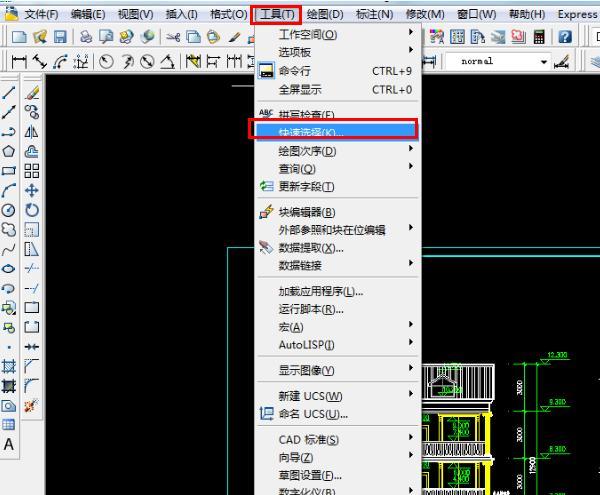Open 块编辑器(B) from the menu
This screenshot has width=600, height=495.
click(x=337, y=212)
